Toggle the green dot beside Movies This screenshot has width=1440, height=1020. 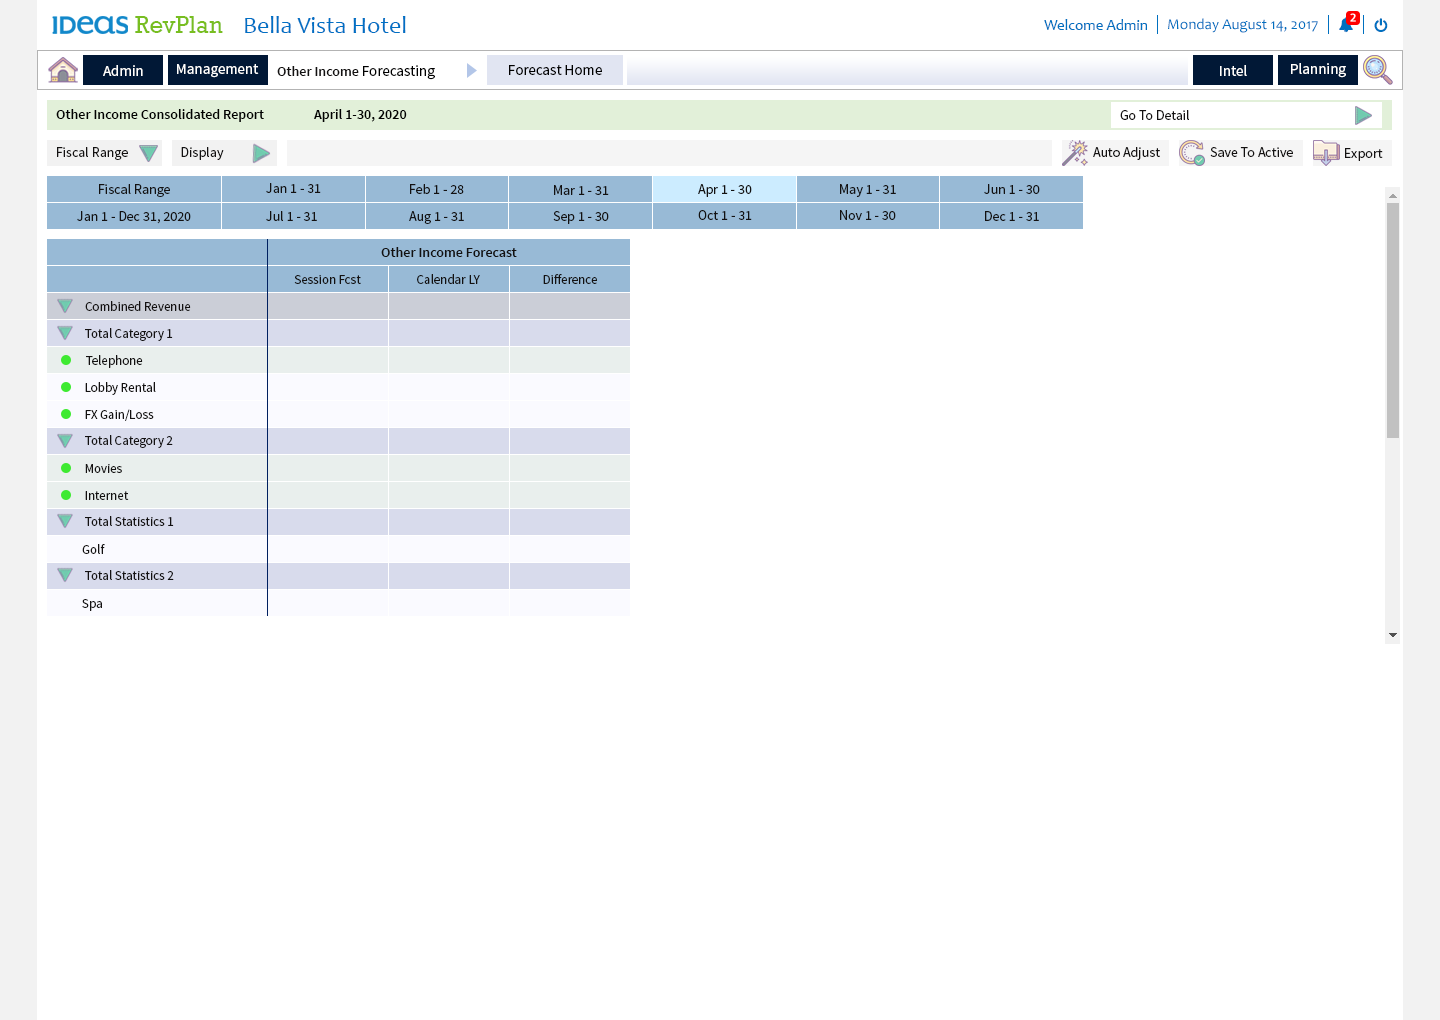(x=66, y=468)
